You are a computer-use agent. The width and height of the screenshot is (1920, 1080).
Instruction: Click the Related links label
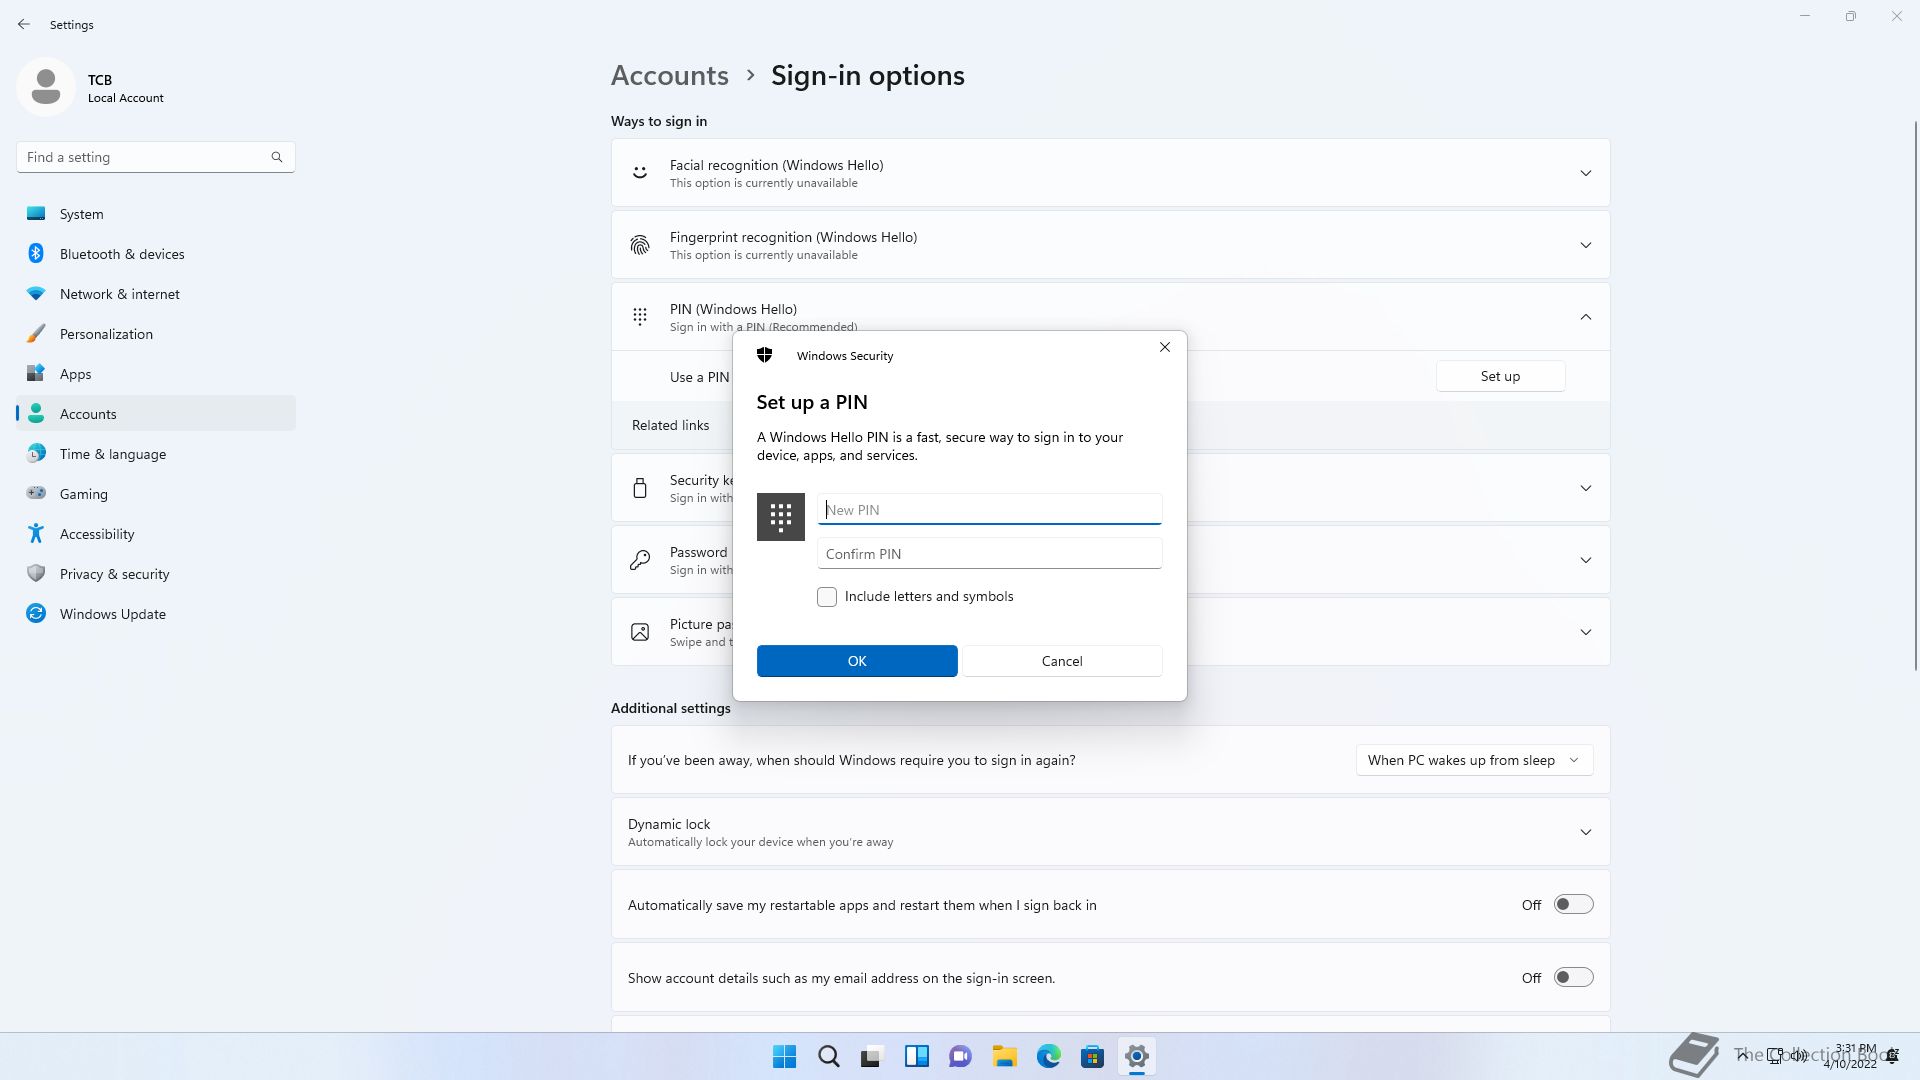[x=670, y=425]
